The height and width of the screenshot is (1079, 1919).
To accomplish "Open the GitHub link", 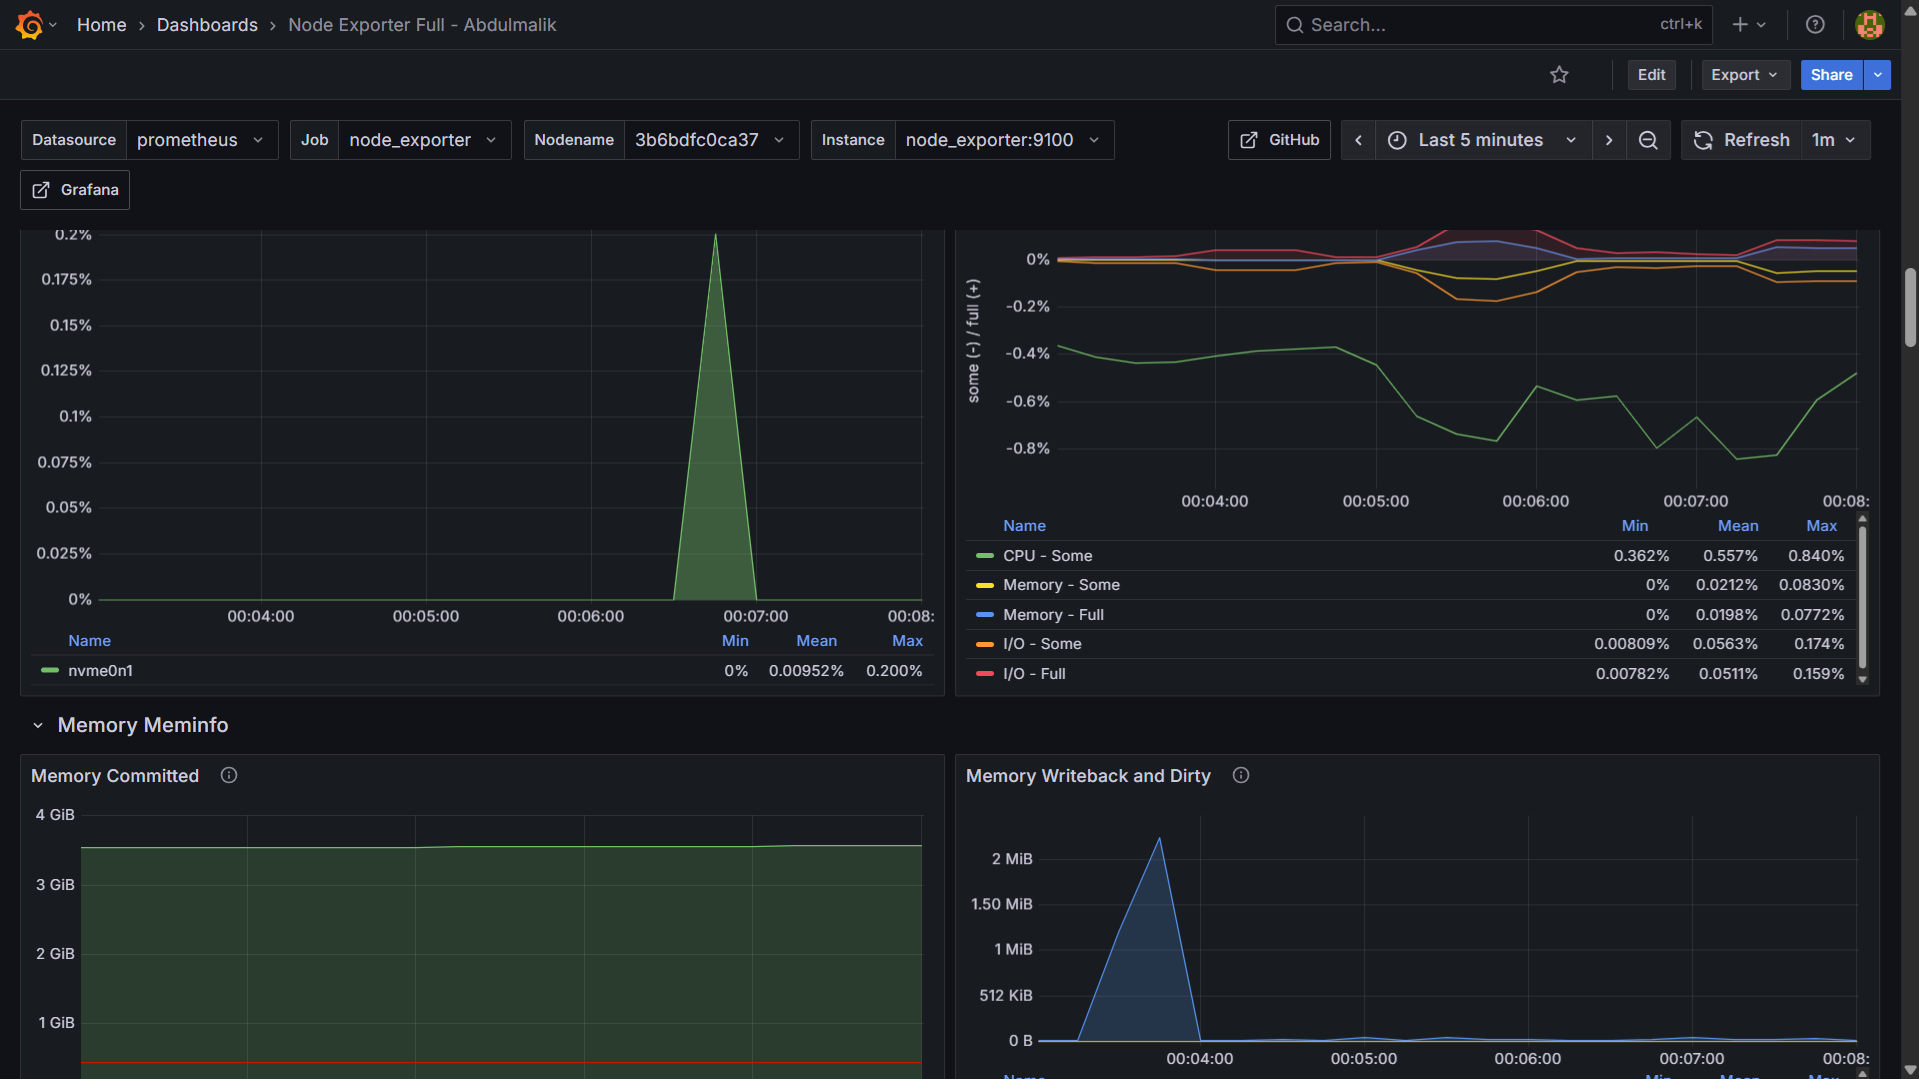I will coord(1279,140).
